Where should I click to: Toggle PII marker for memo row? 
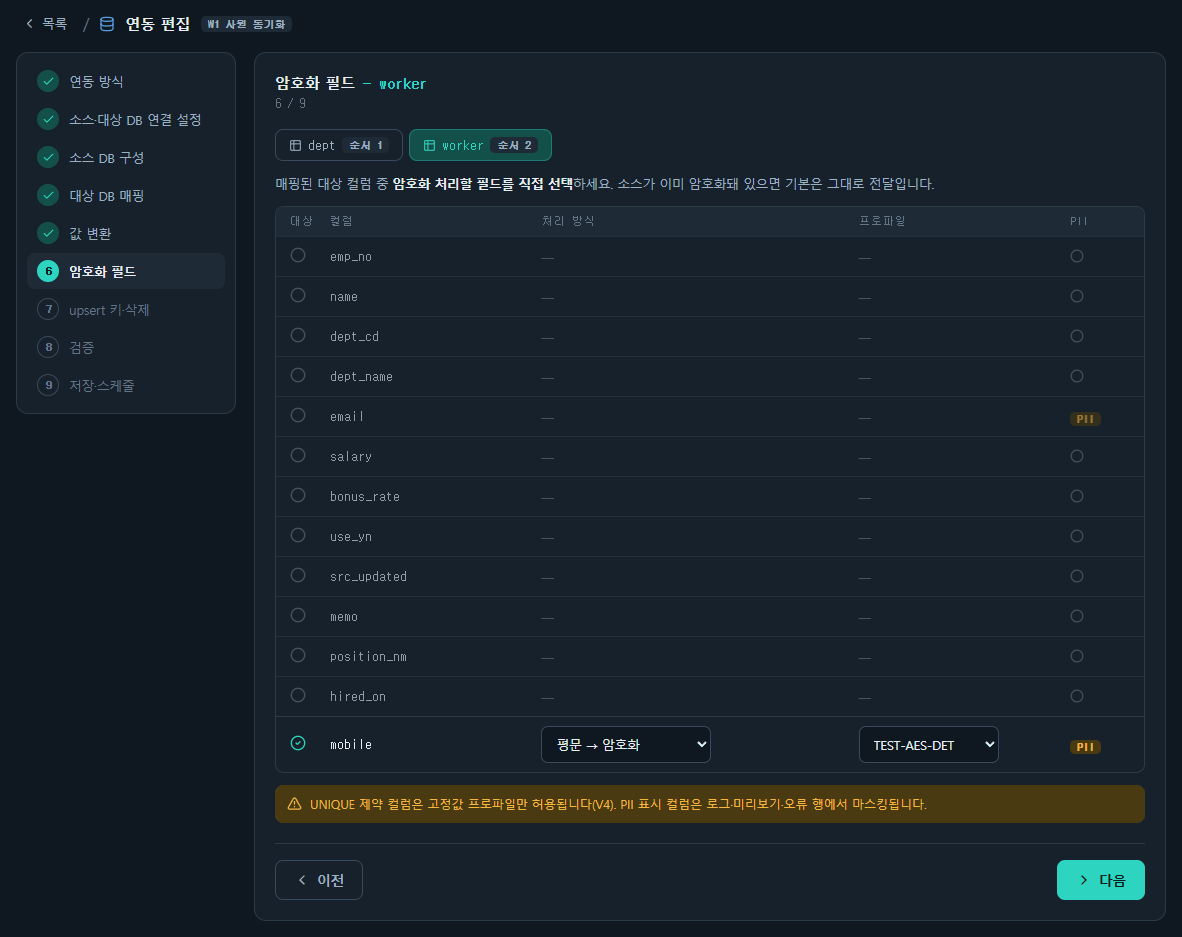click(1076, 616)
